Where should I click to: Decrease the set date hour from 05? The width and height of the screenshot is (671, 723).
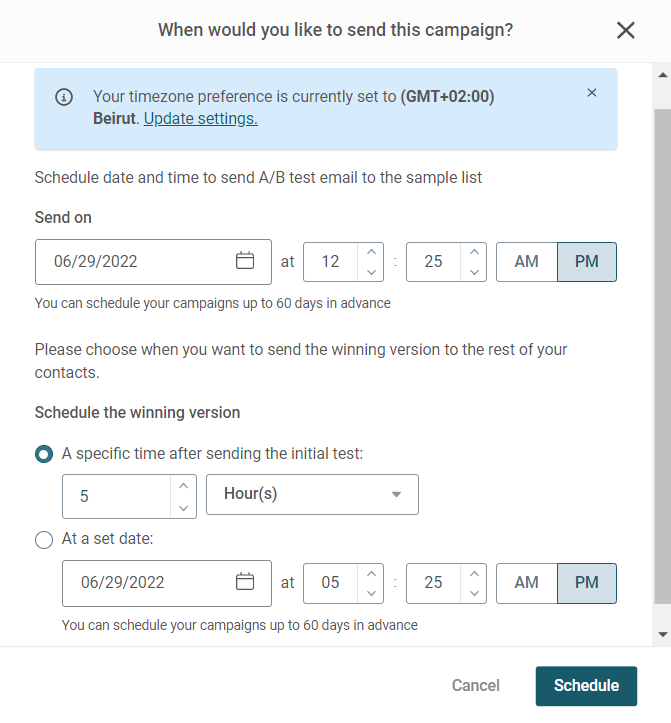pos(371,593)
